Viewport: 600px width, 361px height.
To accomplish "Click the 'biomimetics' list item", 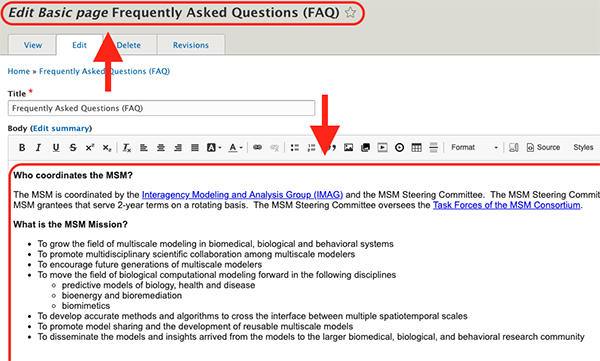I will pos(86,306).
